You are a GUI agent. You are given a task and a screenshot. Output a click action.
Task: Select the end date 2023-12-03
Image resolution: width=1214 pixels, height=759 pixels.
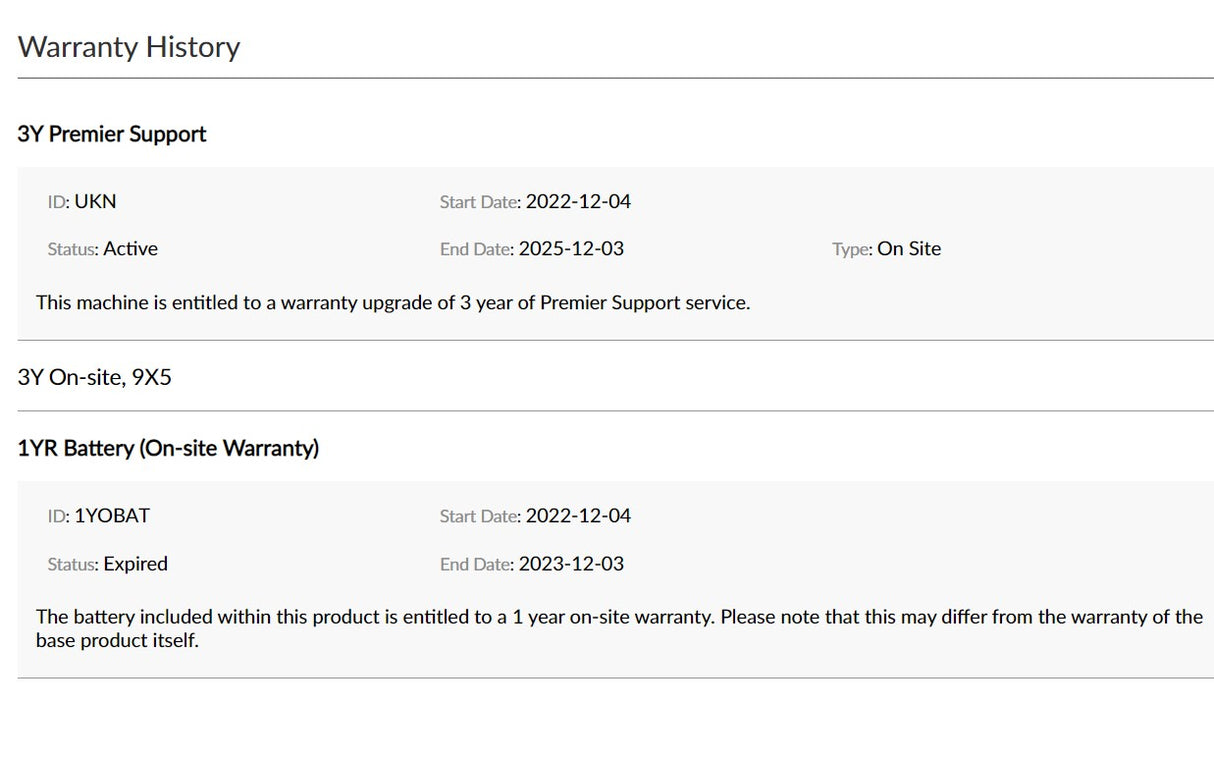[571, 564]
